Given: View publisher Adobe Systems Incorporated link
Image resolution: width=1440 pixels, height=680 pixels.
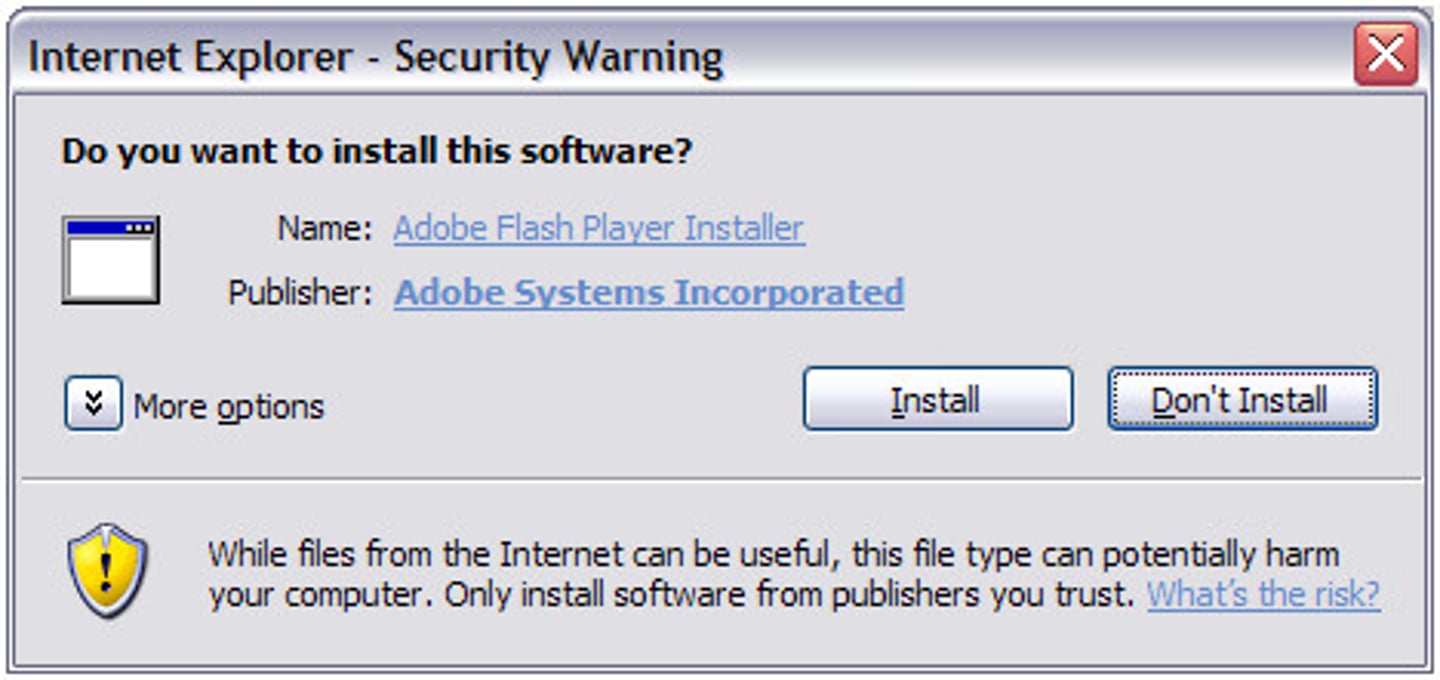Looking at the screenshot, I should (649, 293).
